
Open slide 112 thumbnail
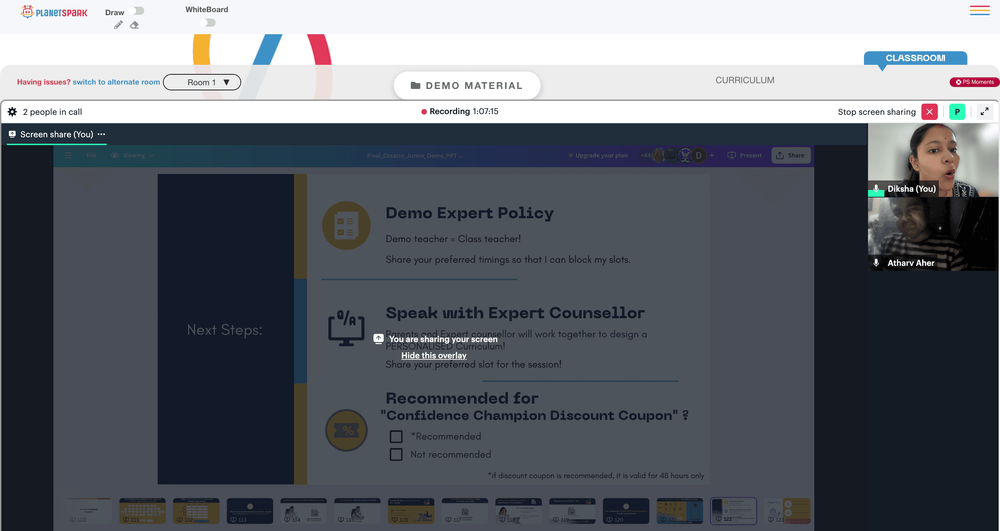[196, 511]
